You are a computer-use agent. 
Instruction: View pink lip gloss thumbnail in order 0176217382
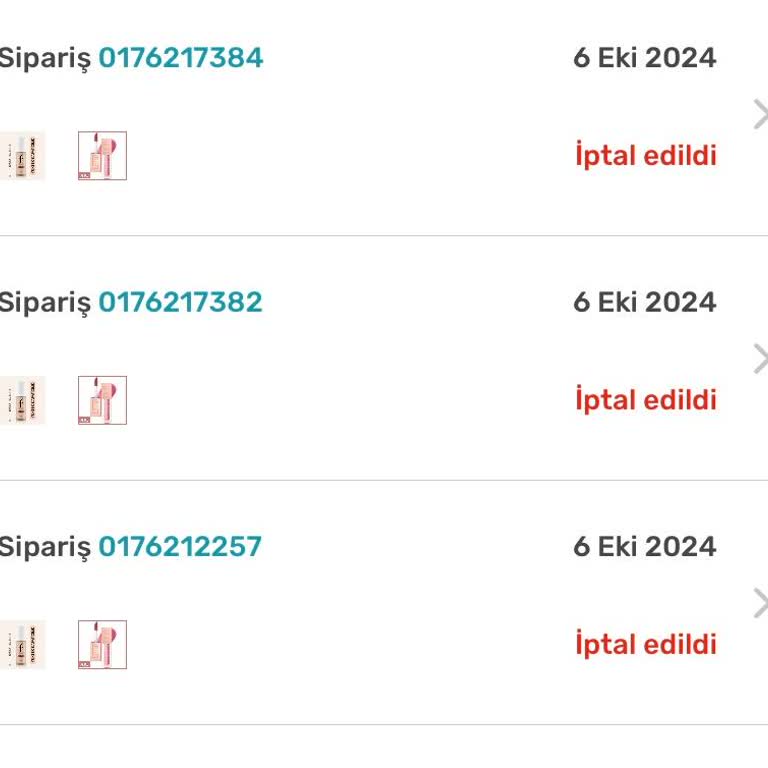[x=102, y=400]
